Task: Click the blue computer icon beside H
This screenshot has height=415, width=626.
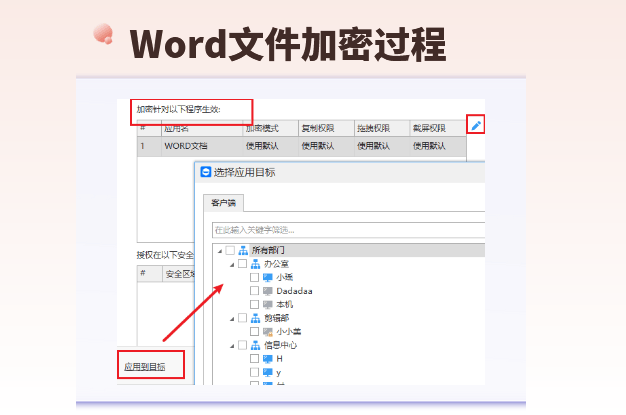Action: point(267,359)
